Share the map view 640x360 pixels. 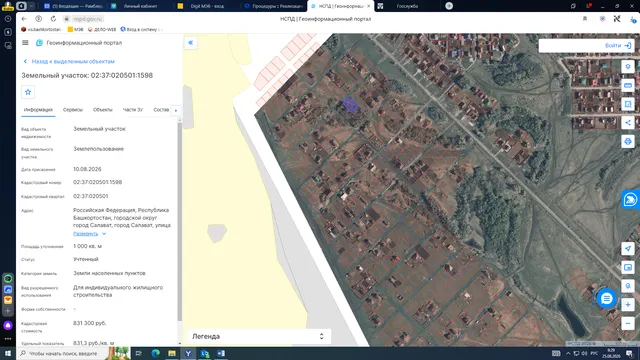point(627,122)
